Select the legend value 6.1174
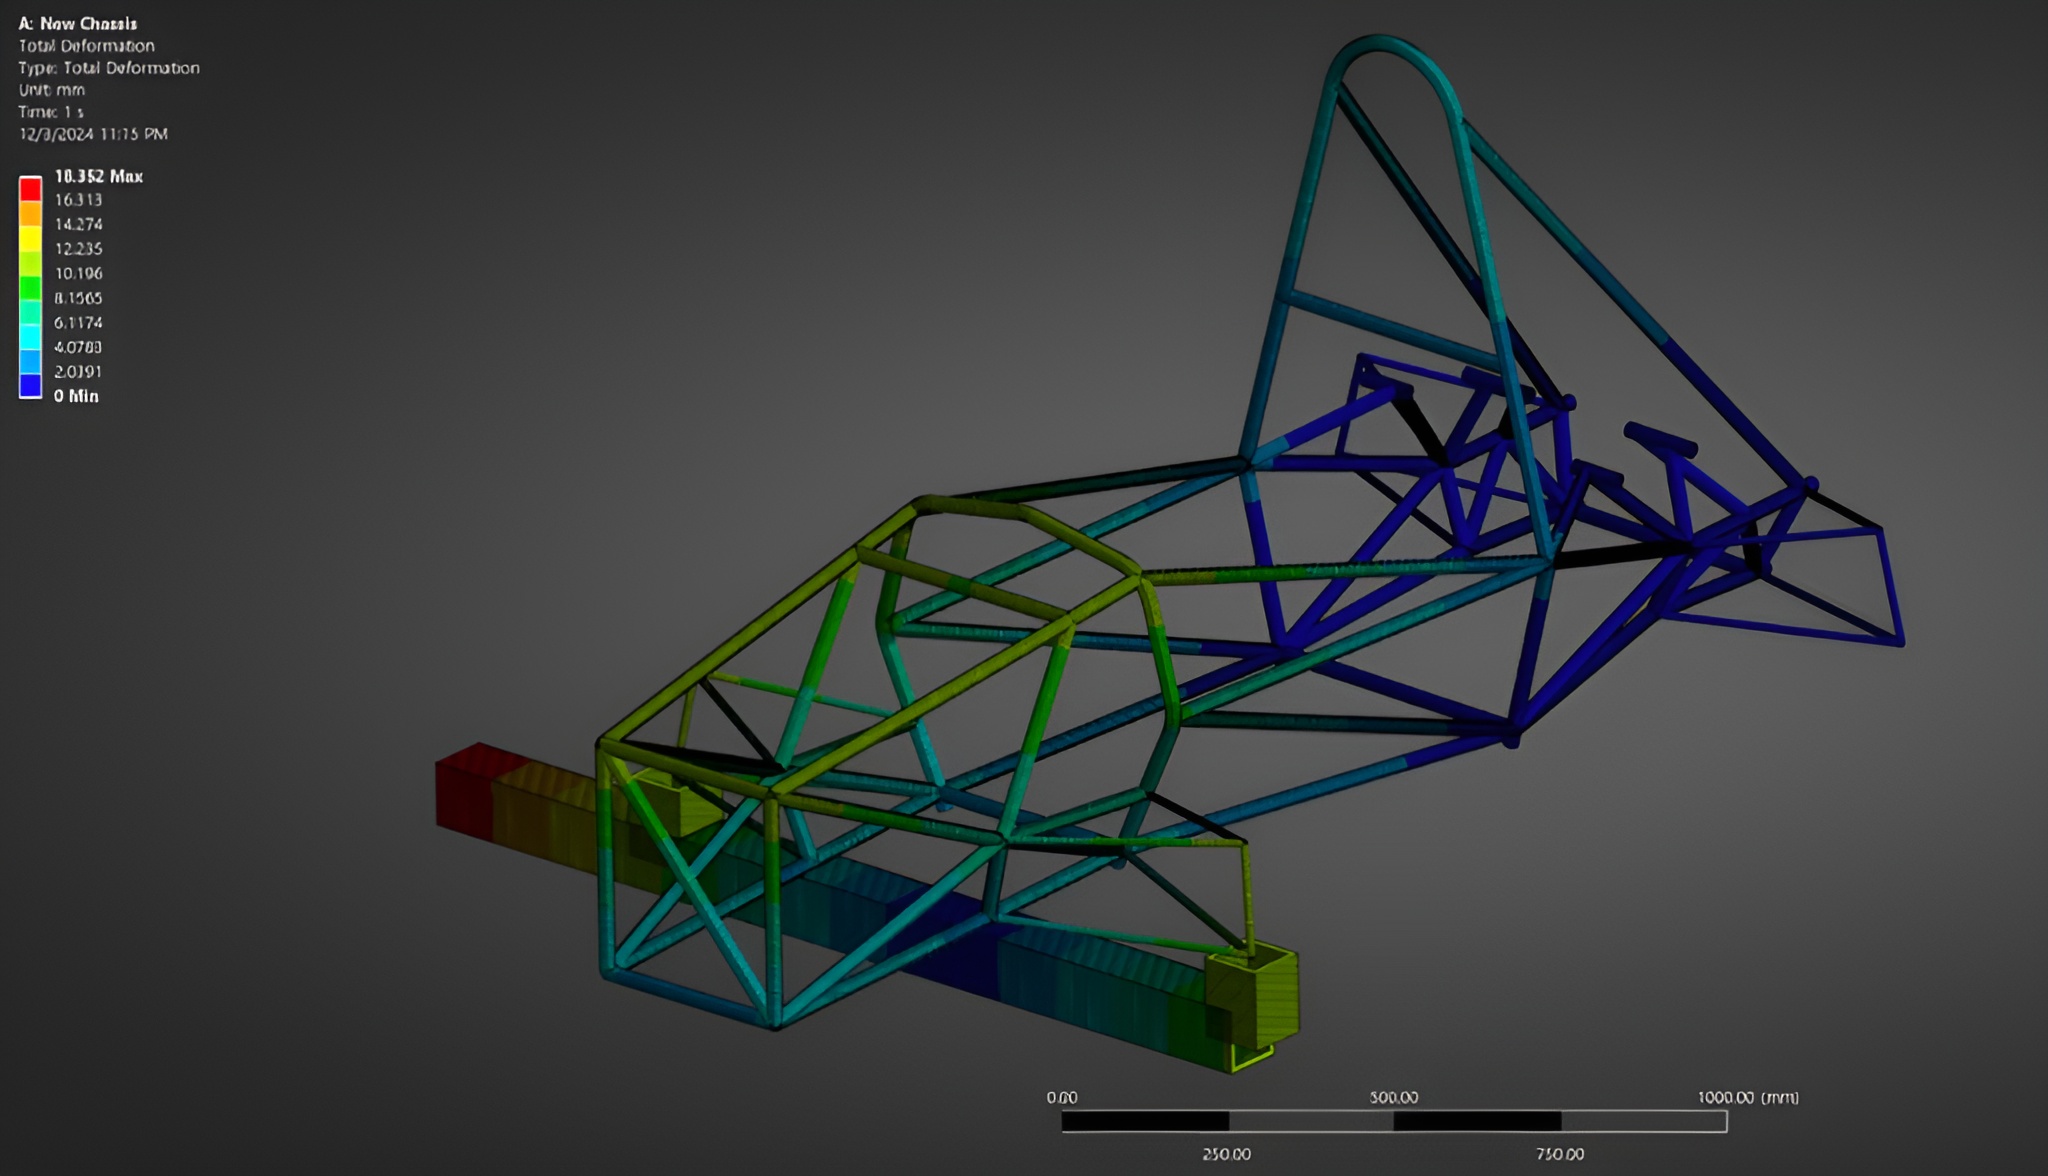 click(x=80, y=323)
